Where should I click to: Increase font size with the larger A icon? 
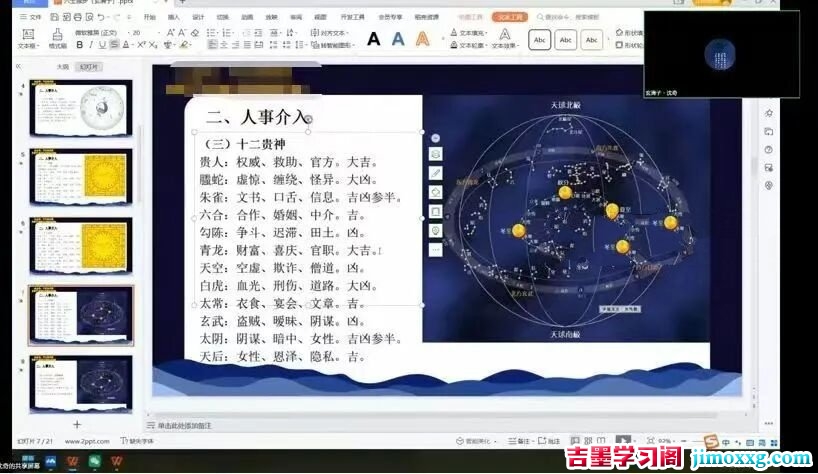coord(171,32)
